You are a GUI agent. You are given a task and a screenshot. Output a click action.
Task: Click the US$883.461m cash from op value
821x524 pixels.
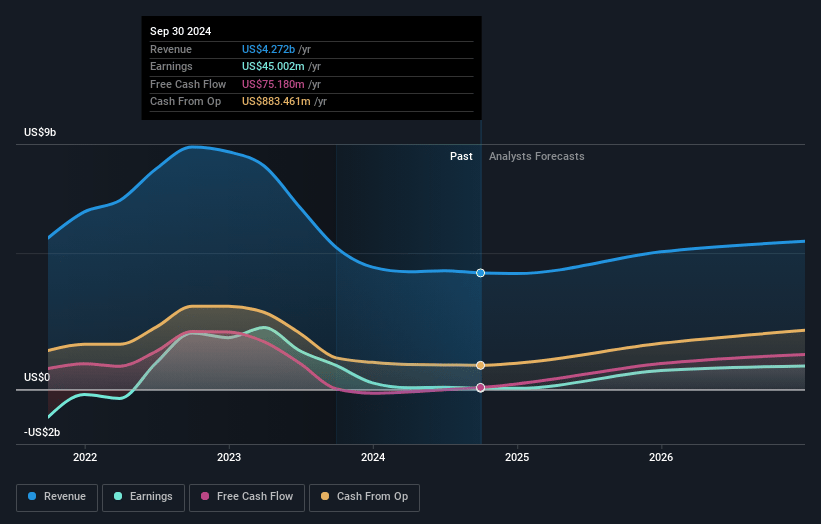click(276, 102)
